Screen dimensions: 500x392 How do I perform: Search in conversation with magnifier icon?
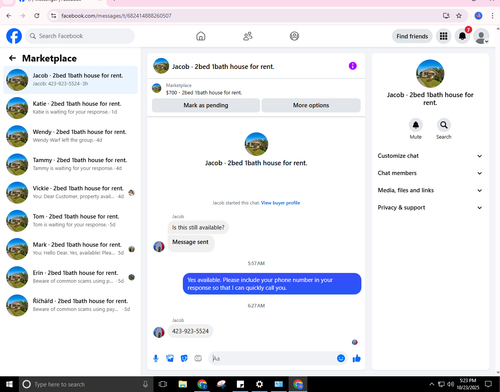[x=444, y=125]
